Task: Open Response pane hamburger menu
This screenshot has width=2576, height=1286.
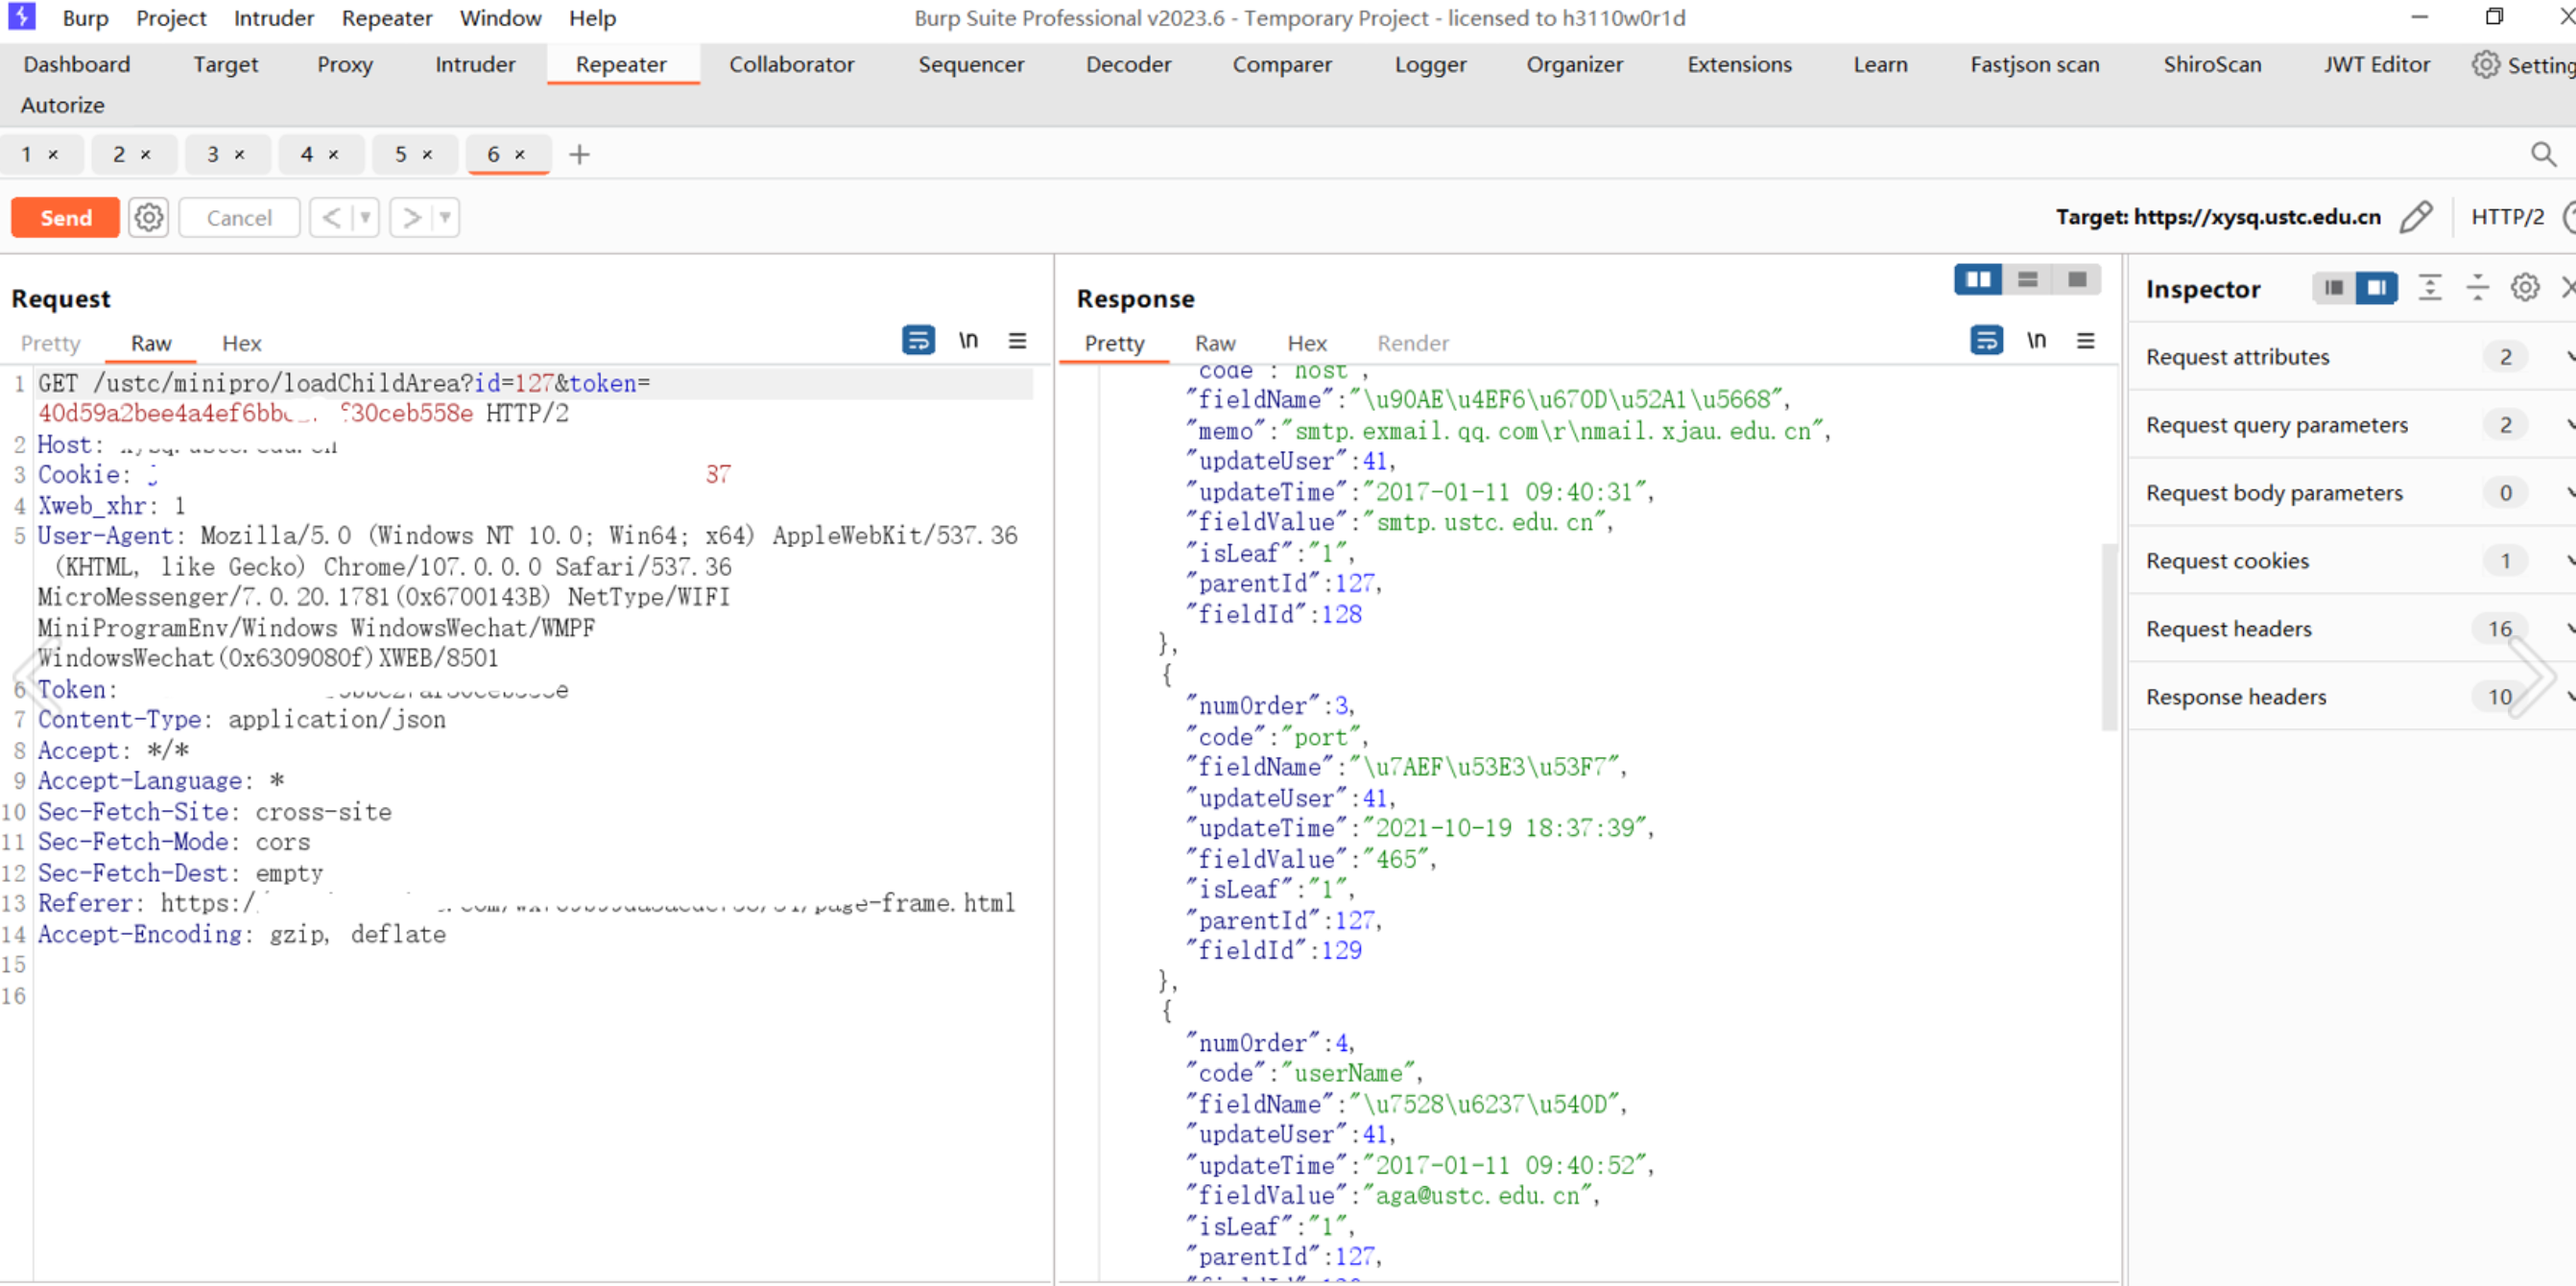Action: point(2085,340)
